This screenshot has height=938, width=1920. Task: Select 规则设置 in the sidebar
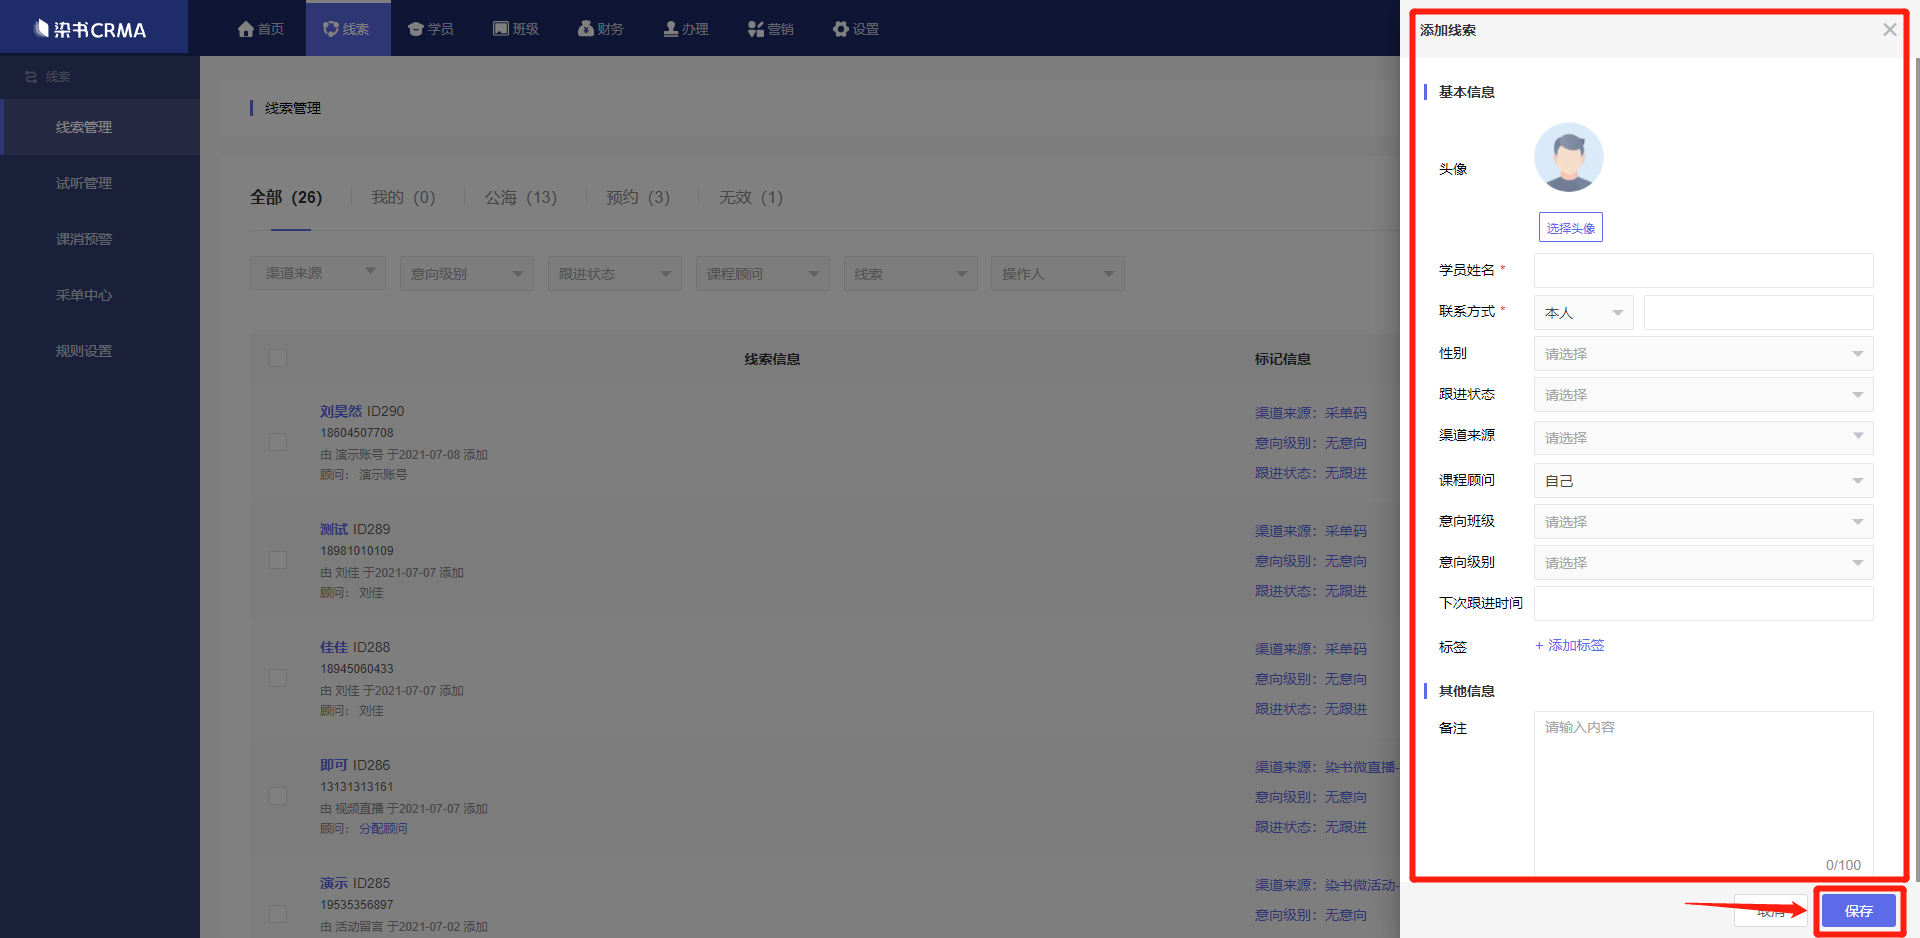[x=100, y=351]
